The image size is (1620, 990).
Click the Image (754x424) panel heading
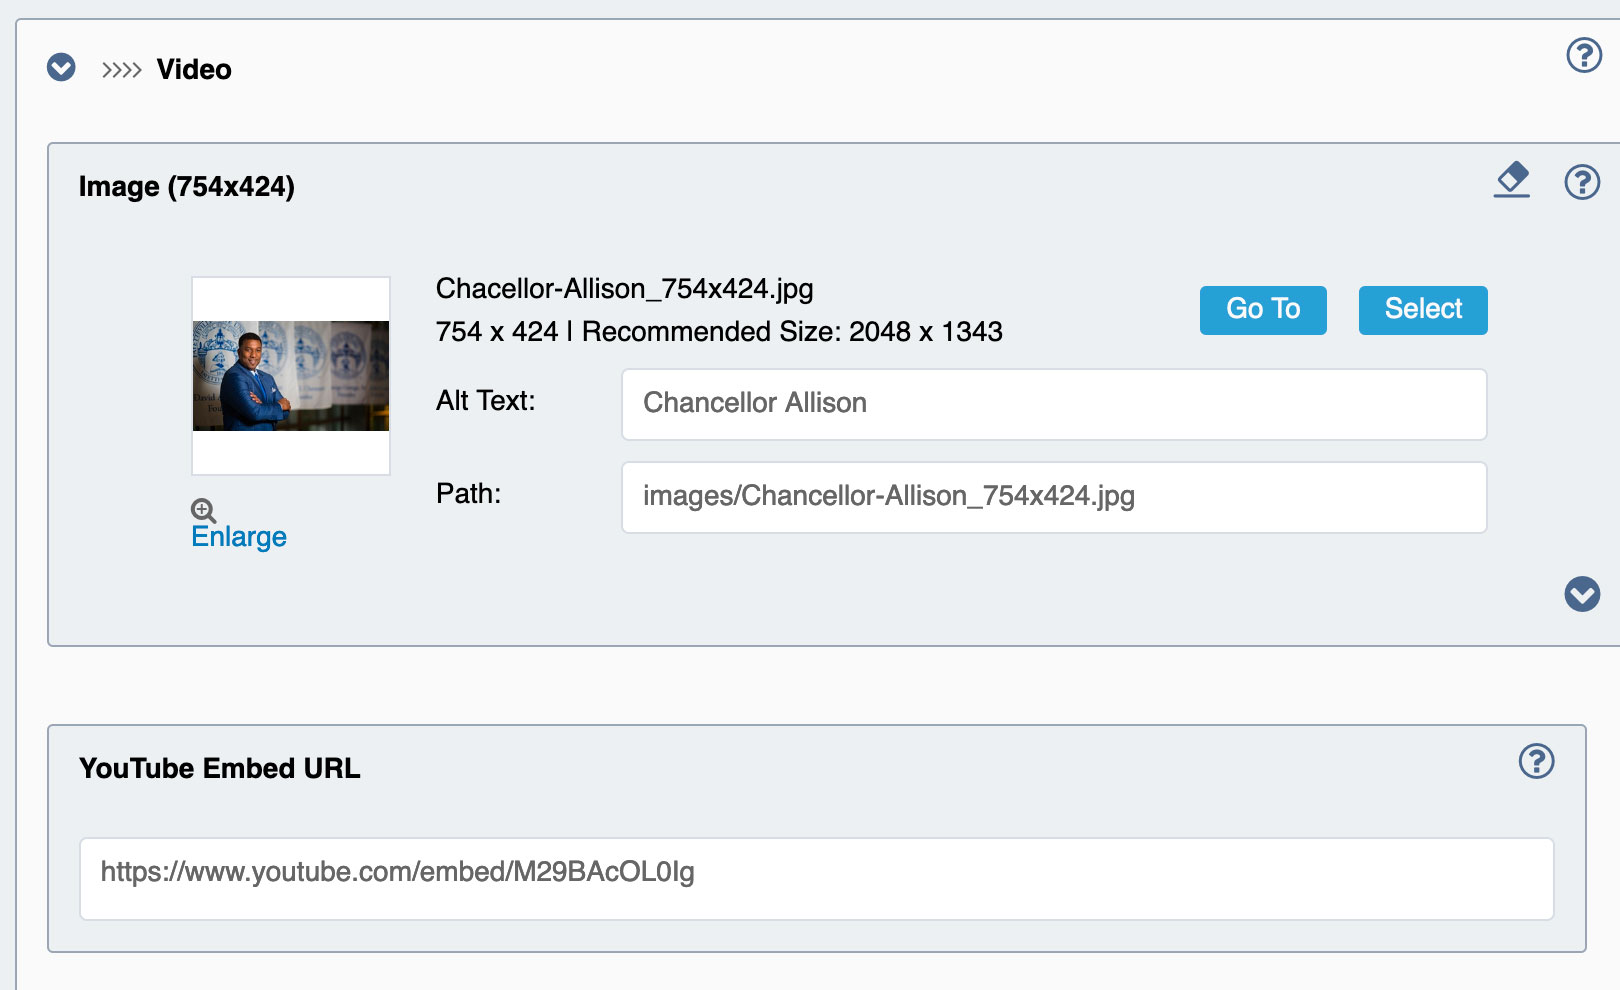(187, 187)
